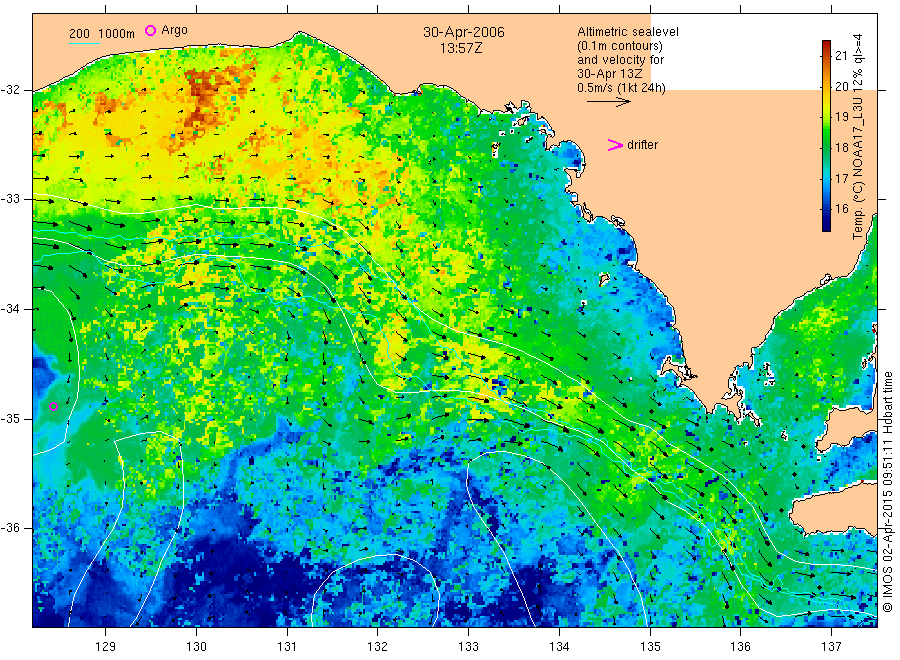Click the latitude label -33
Image resolution: width=900 pixels, height=660 pixels.
[10, 199]
